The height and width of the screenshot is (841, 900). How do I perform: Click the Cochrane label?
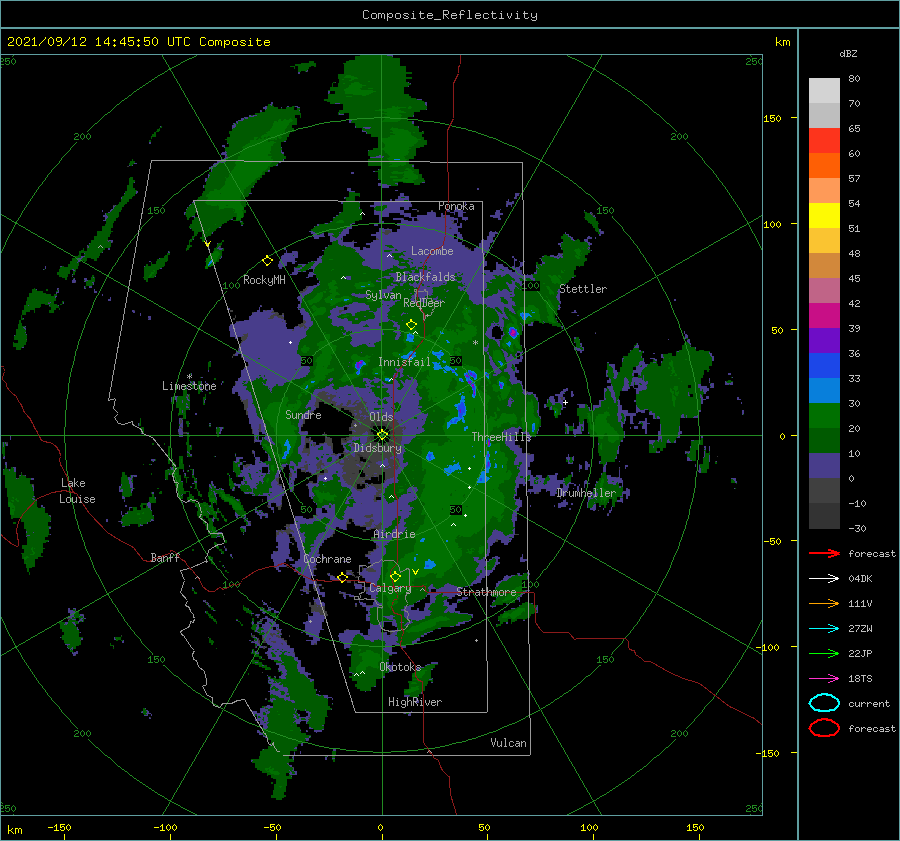click(327, 559)
